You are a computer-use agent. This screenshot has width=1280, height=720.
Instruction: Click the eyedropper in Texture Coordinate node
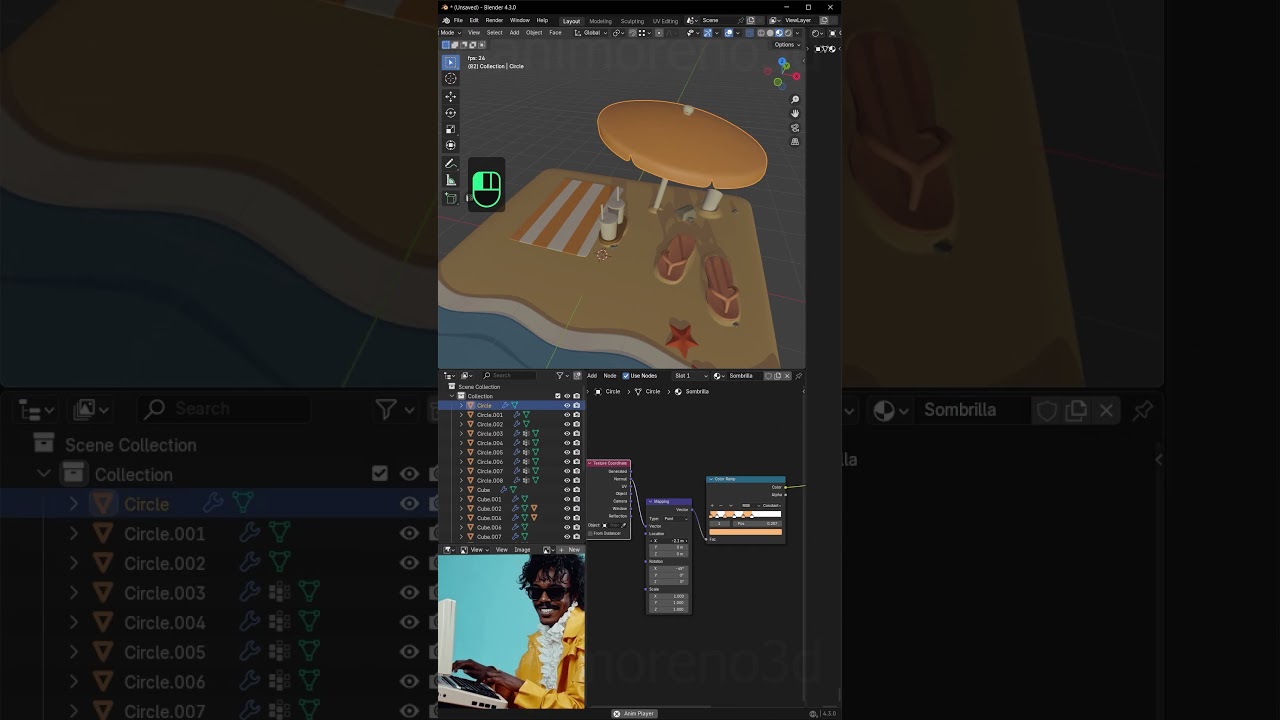[623, 525]
